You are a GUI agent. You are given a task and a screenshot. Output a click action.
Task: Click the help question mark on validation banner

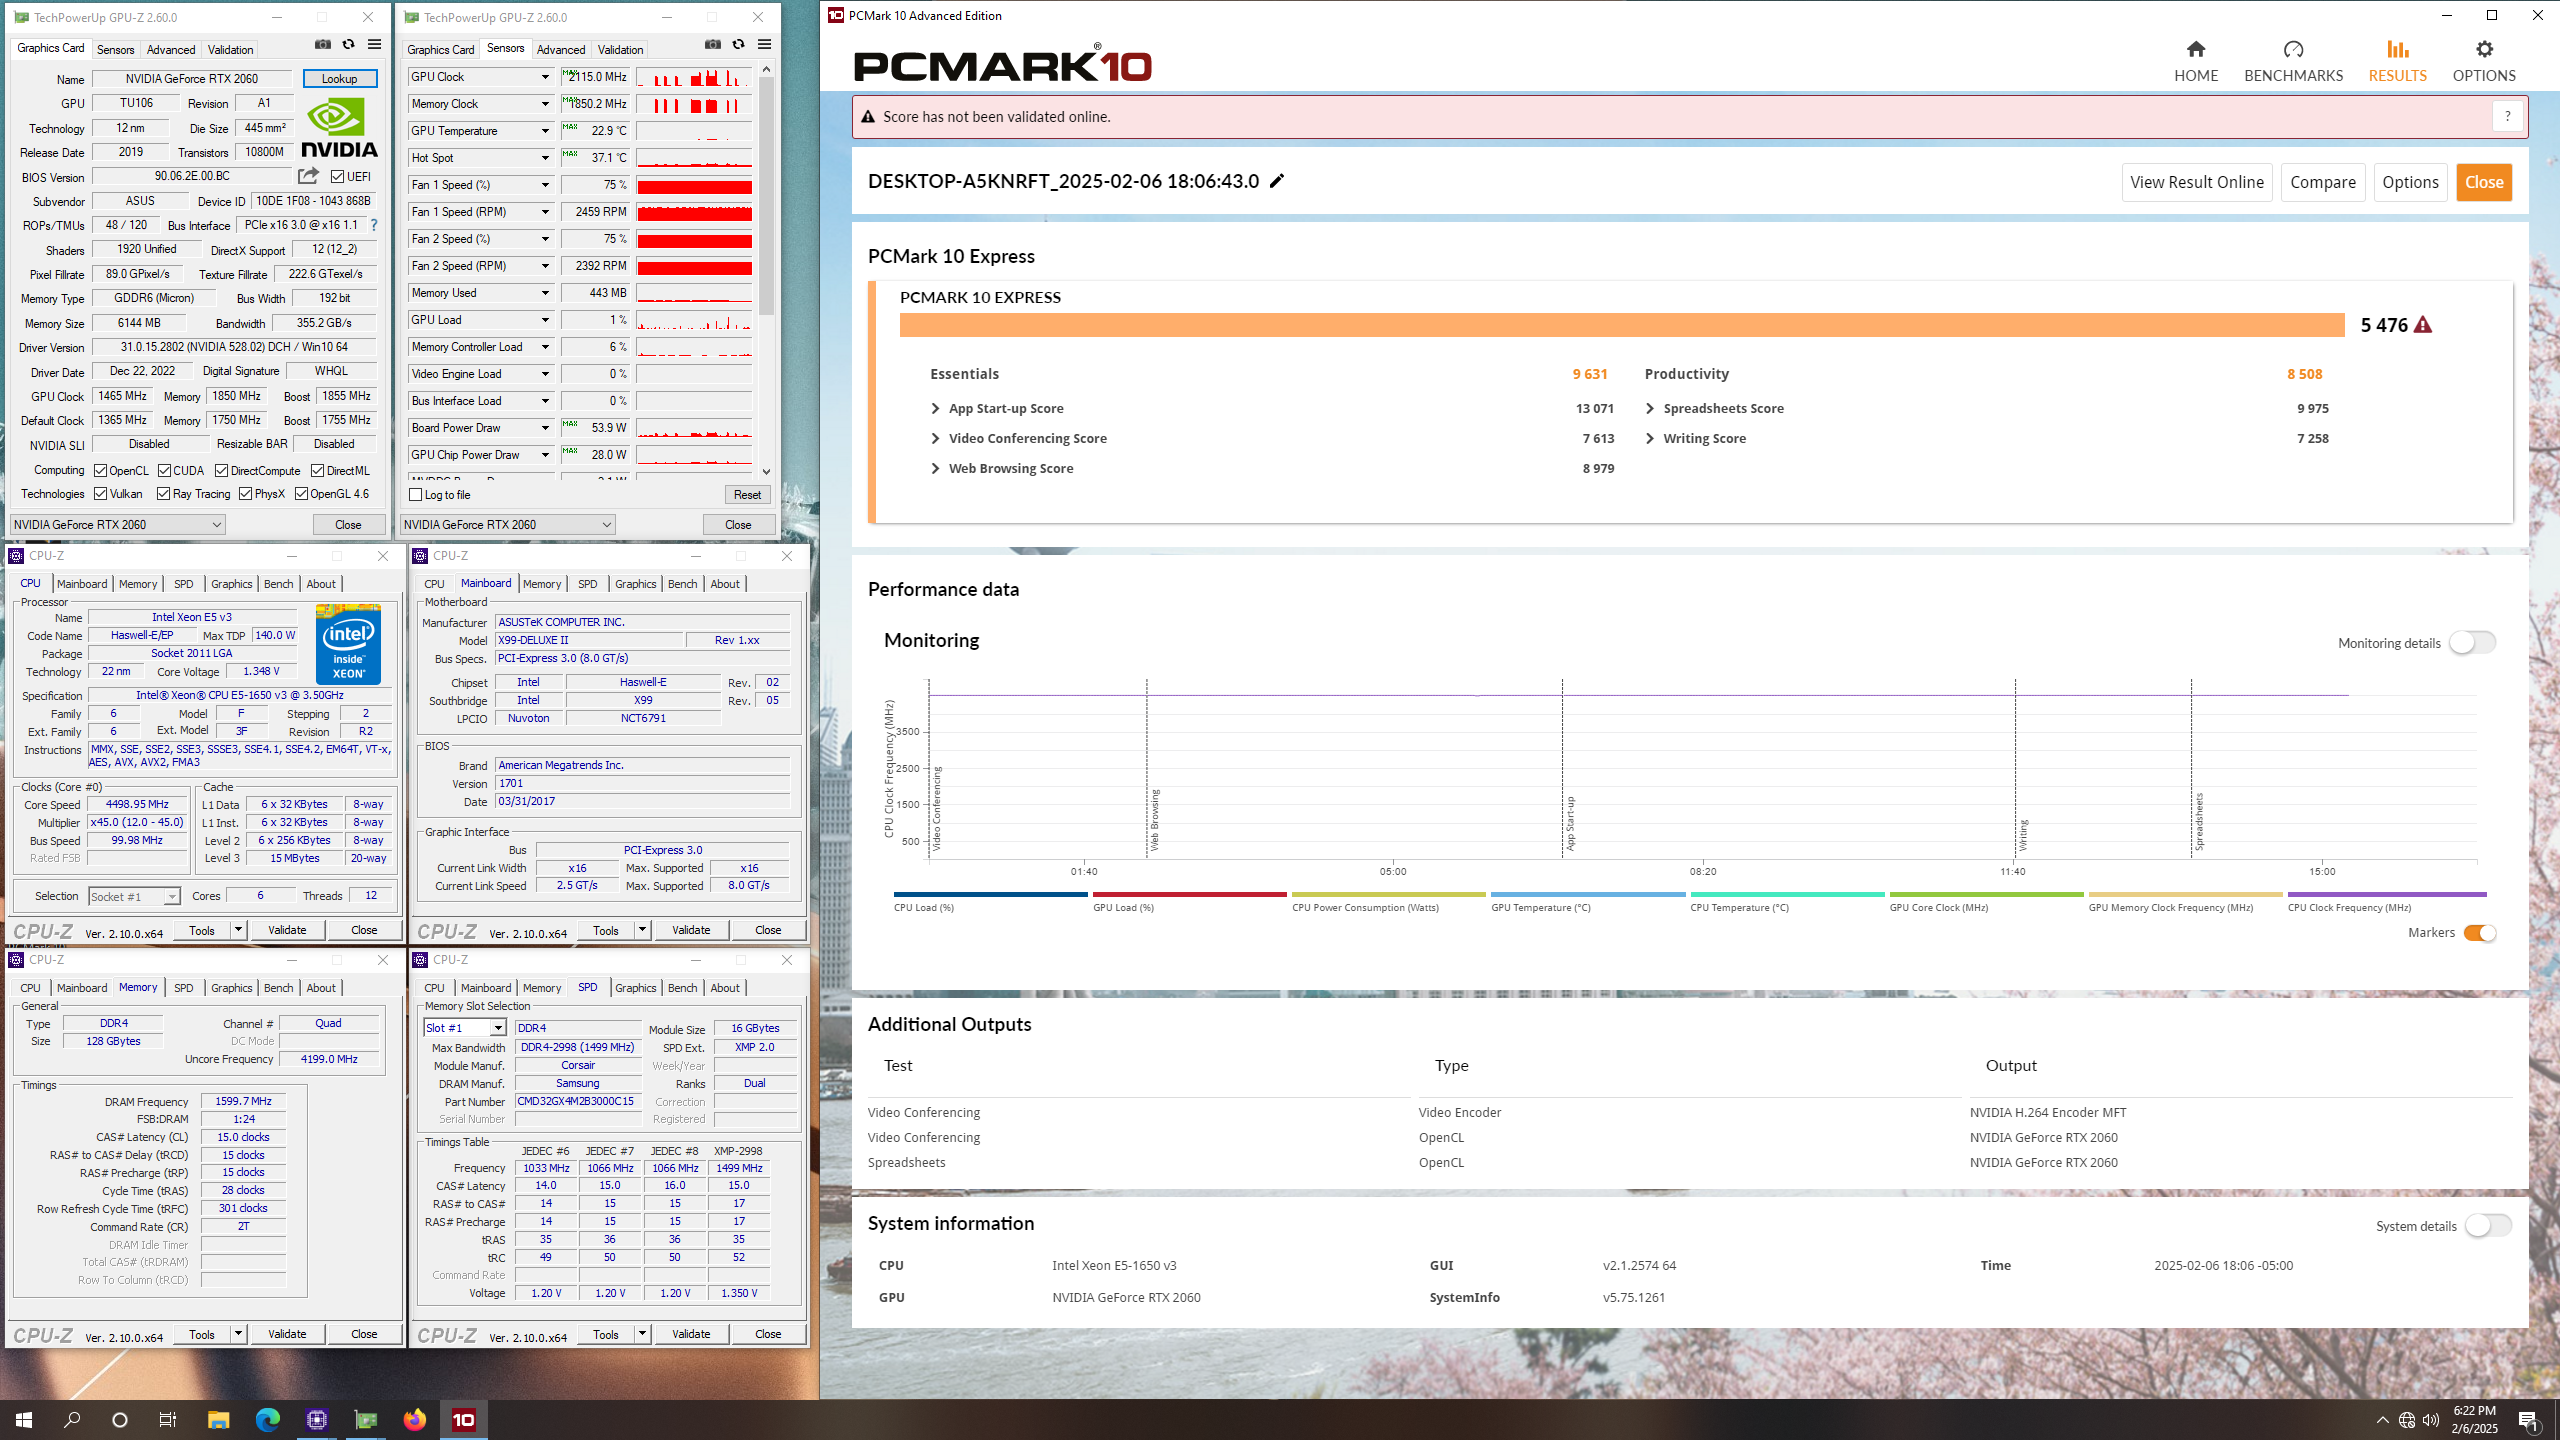pos(2507,117)
